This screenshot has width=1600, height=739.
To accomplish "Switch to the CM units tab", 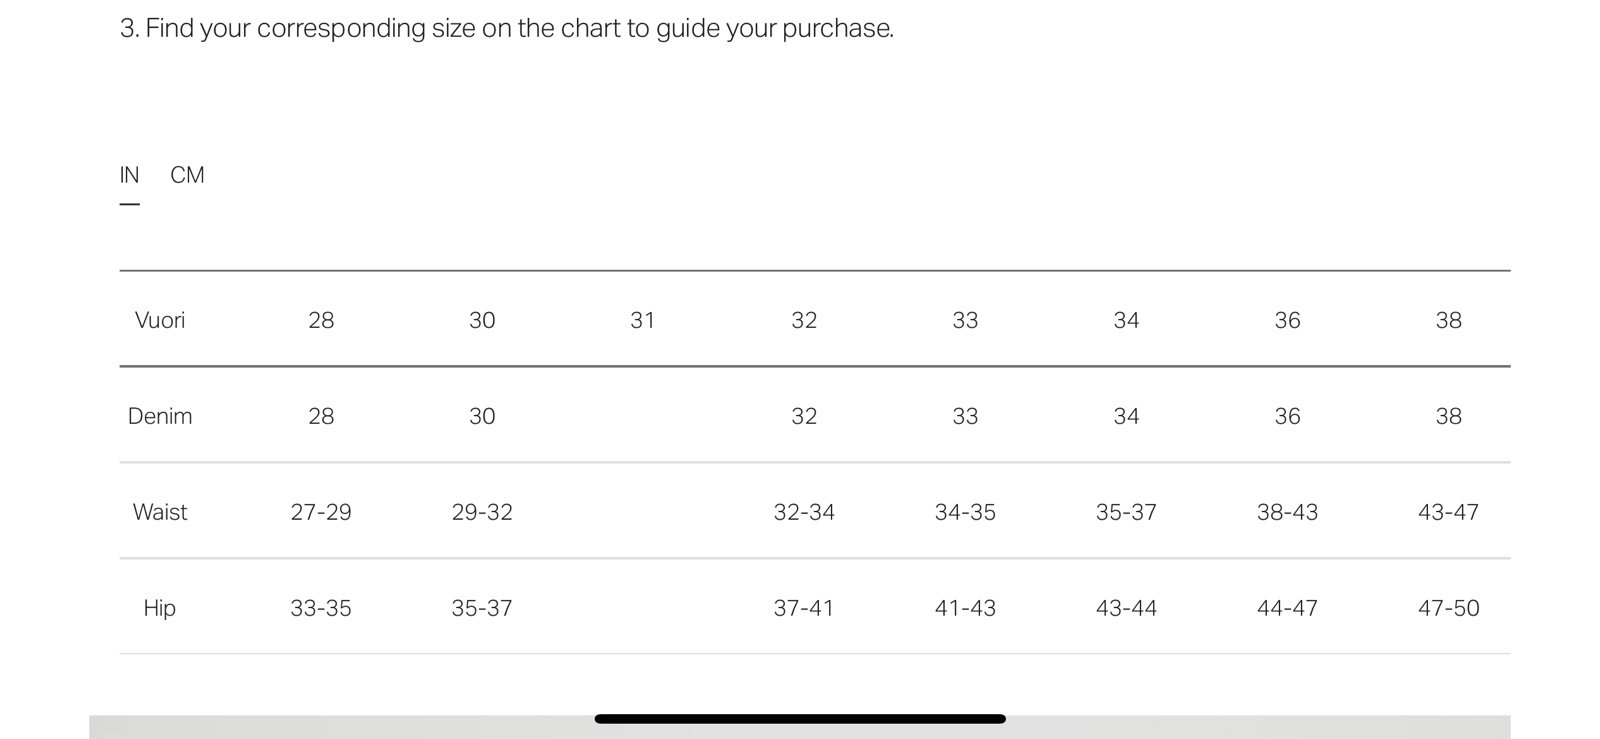I will click(x=187, y=175).
